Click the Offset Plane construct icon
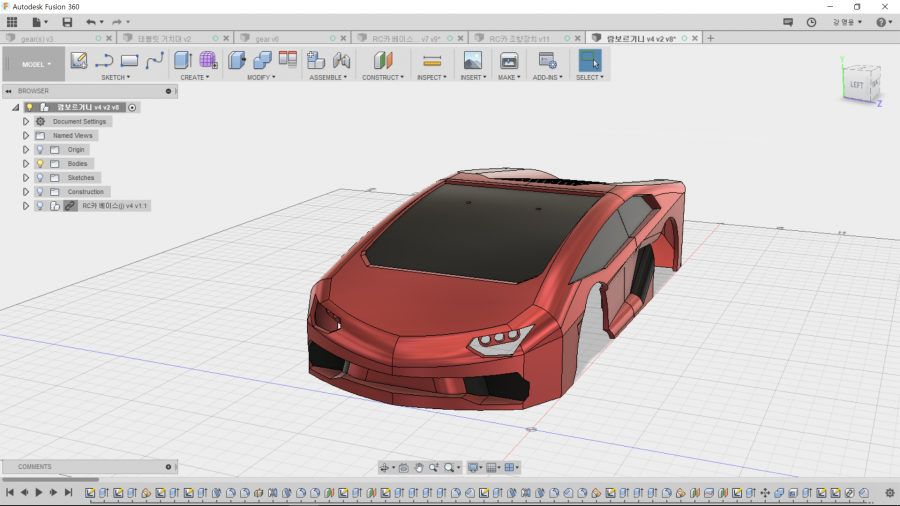Image resolution: width=900 pixels, height=506 pixels. point(383,60)
